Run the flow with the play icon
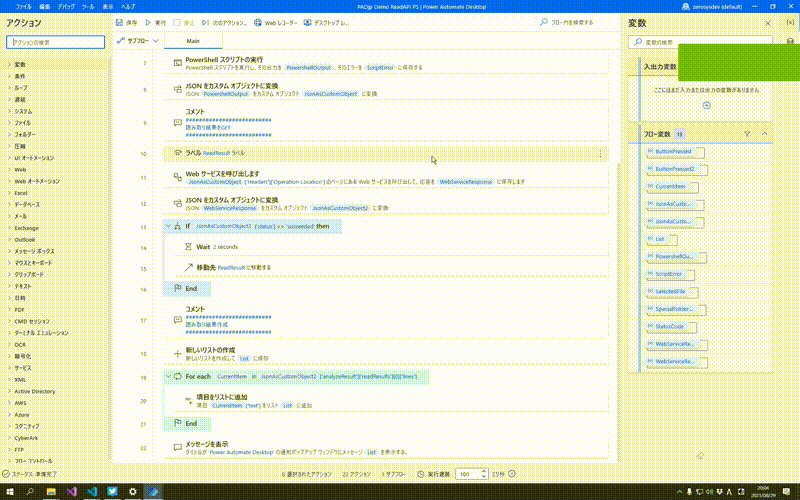This screenshot has height=500, width=800. click(148, 22)
